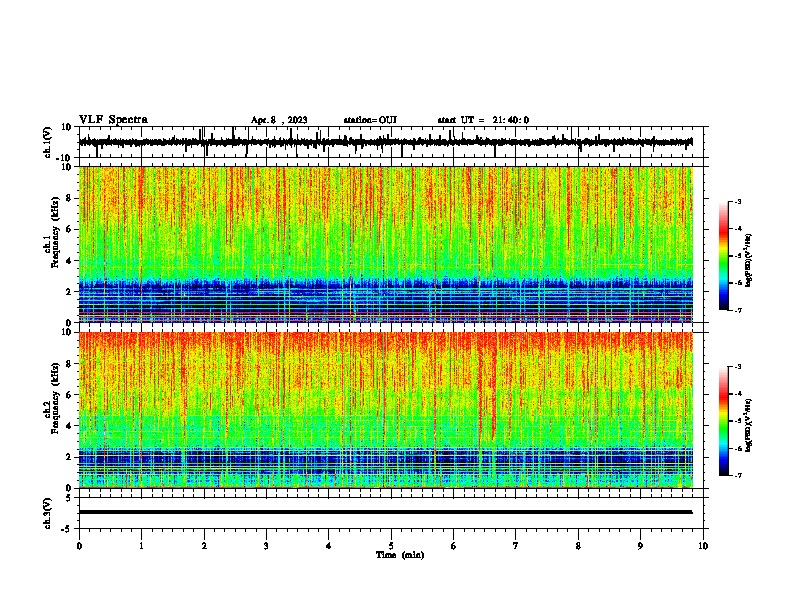Screen dimensions: 792x612
Task: Click time axis tick label "4"
Action: click(328, 546)
